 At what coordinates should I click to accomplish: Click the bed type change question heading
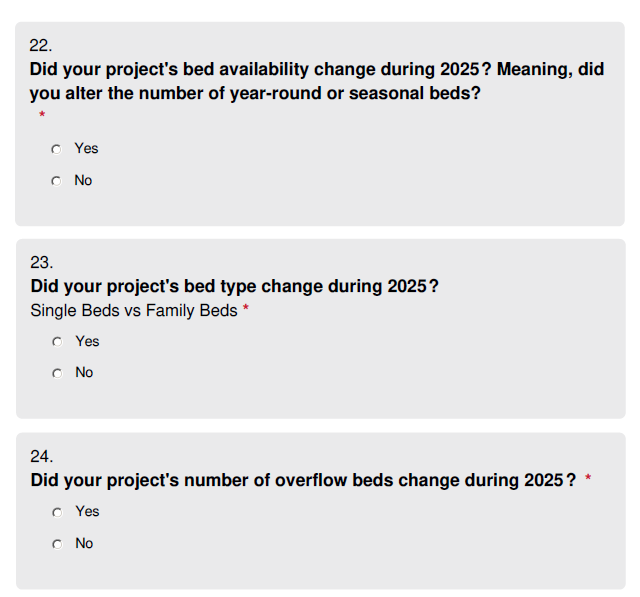235,287
